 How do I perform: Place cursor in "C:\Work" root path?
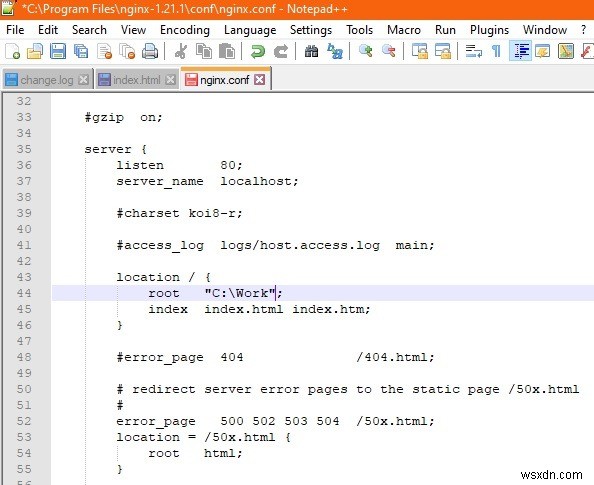pos(239,293)
